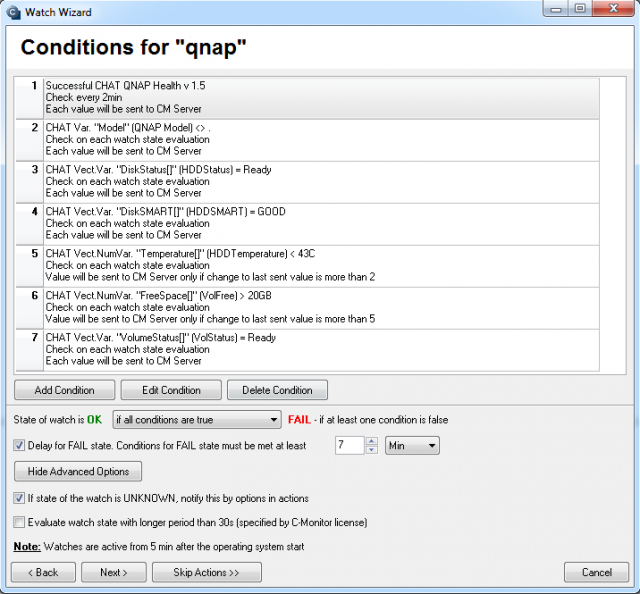Screen dimensions: 640x594
Task: Proceed with the Next button
Action: click(114, 572)
